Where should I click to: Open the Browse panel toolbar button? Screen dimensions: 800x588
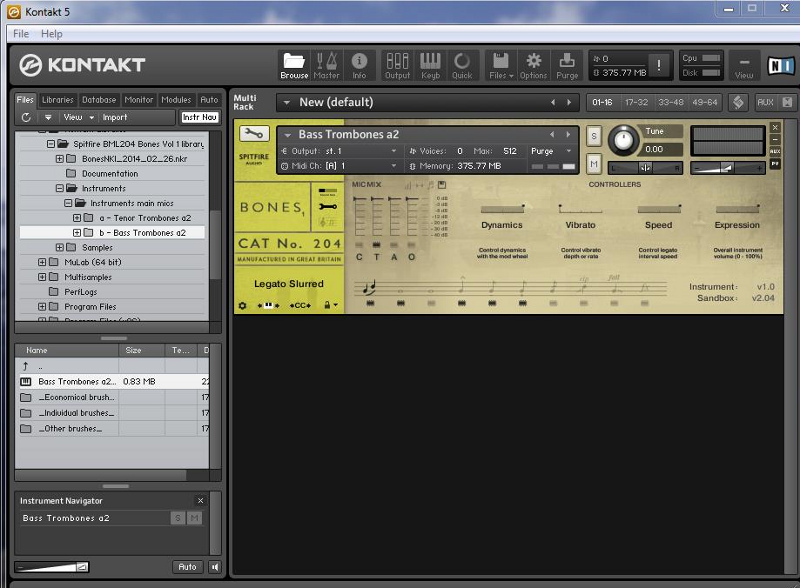tap(294, 65)
